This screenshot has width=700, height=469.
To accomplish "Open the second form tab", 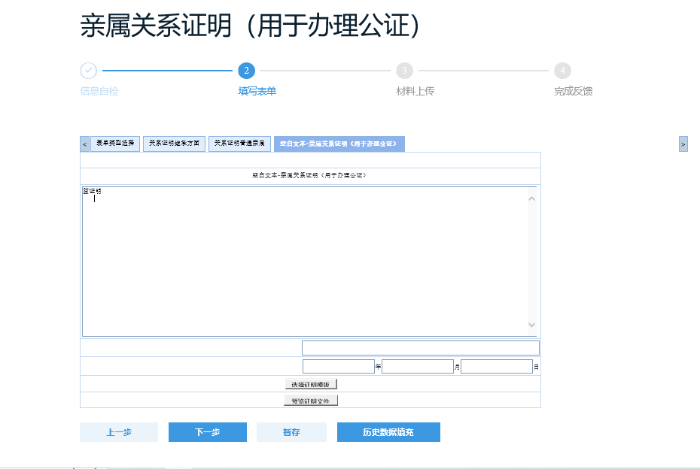I will point(174,144).
